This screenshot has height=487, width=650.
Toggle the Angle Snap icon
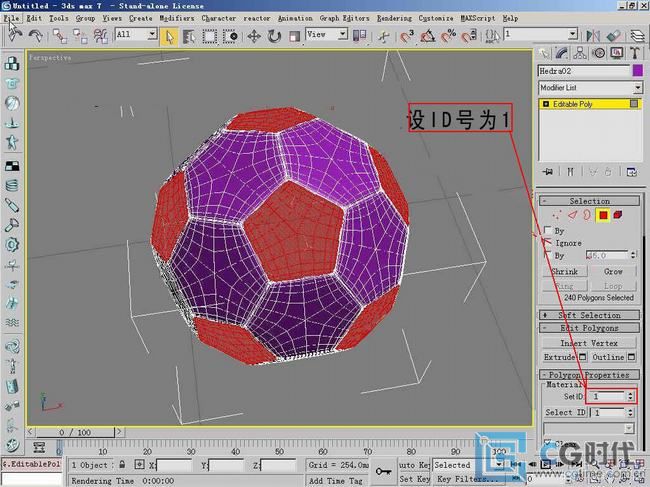click(x=427, y=36)
